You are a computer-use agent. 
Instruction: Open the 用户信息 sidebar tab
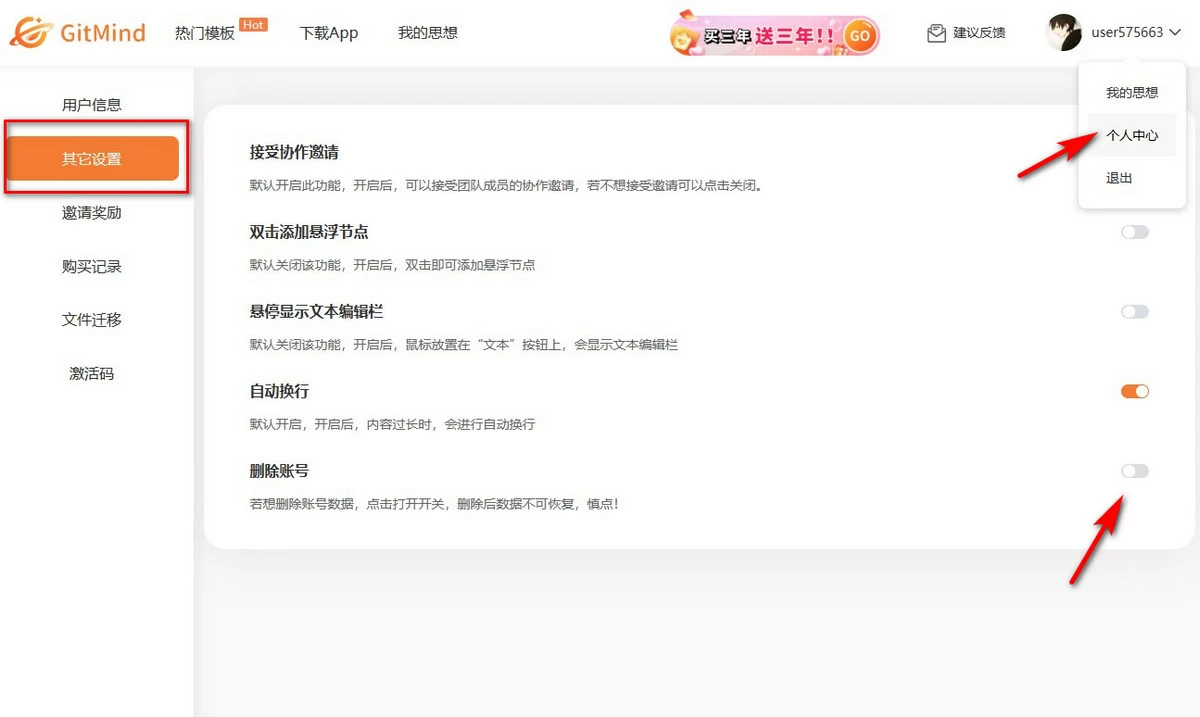pos(92,105)
